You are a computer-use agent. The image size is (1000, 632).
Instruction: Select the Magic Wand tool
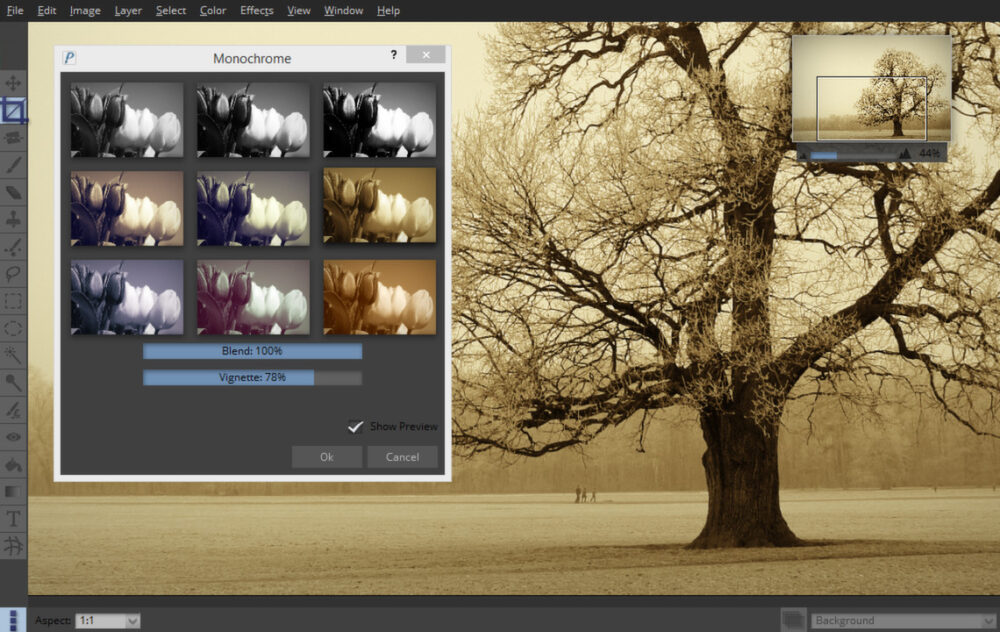14,356
